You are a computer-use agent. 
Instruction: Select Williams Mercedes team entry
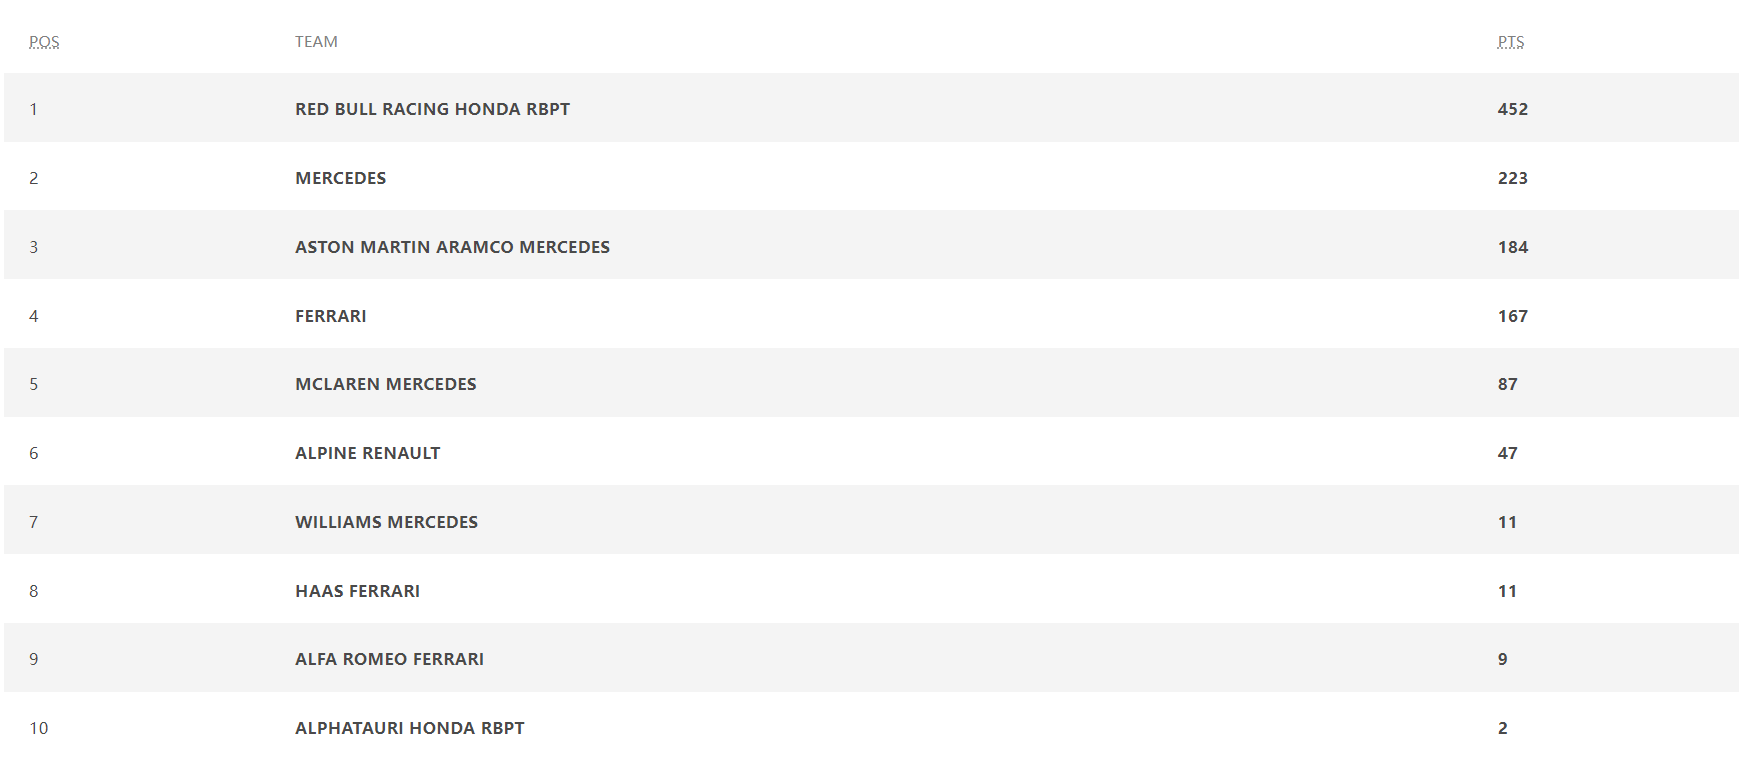386,522
